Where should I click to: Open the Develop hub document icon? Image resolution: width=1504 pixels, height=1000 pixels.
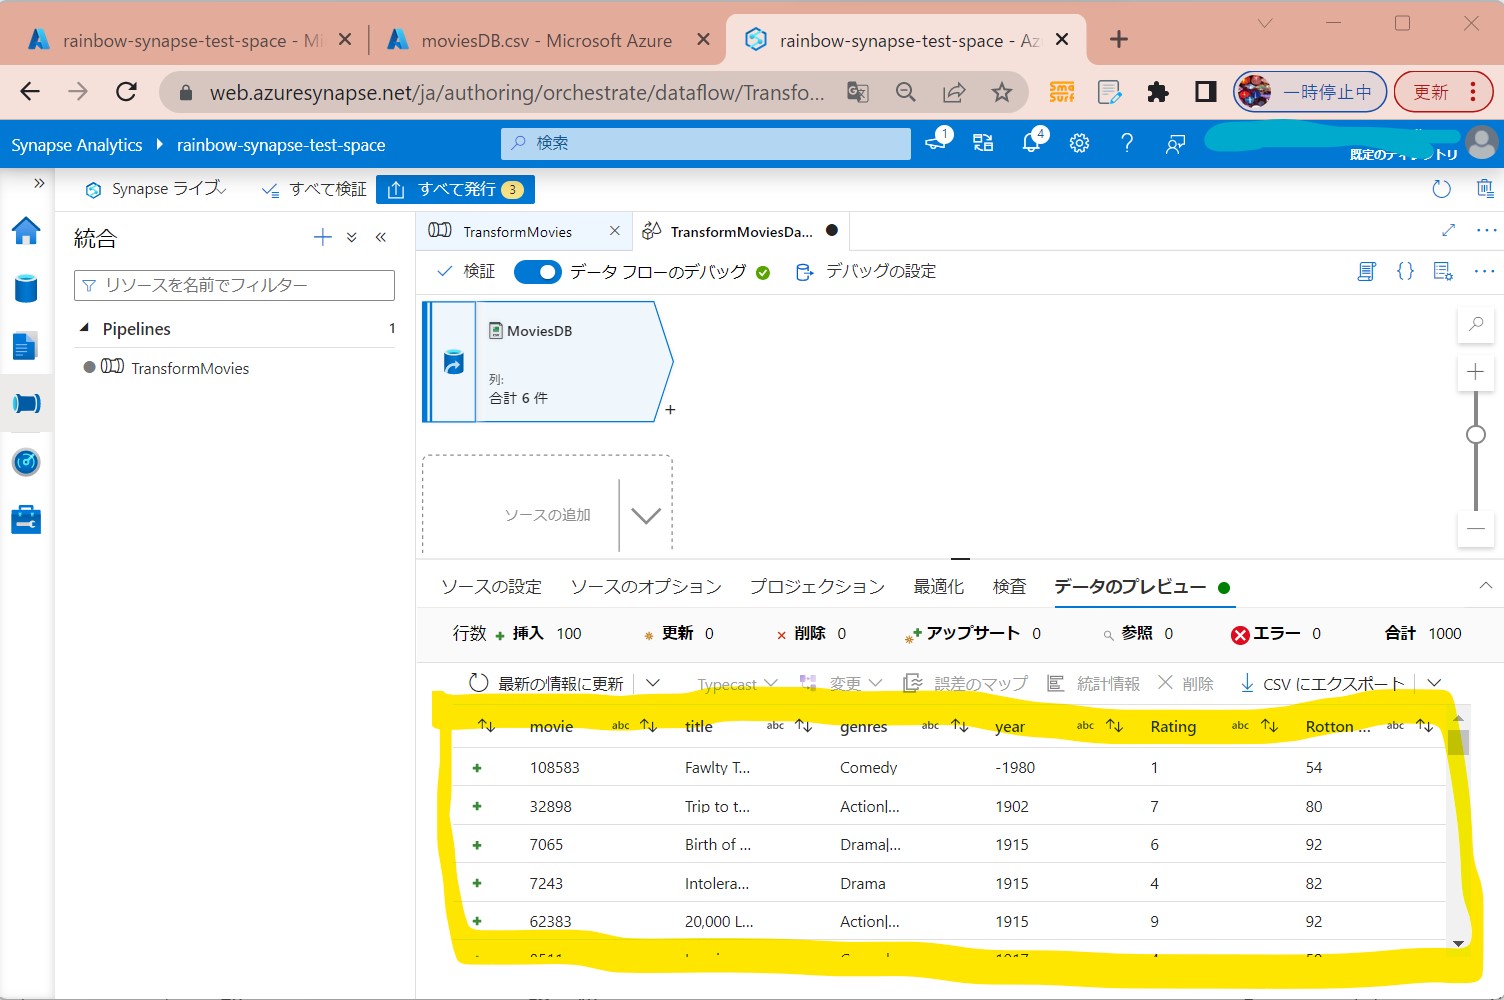[x=26, y=346]
